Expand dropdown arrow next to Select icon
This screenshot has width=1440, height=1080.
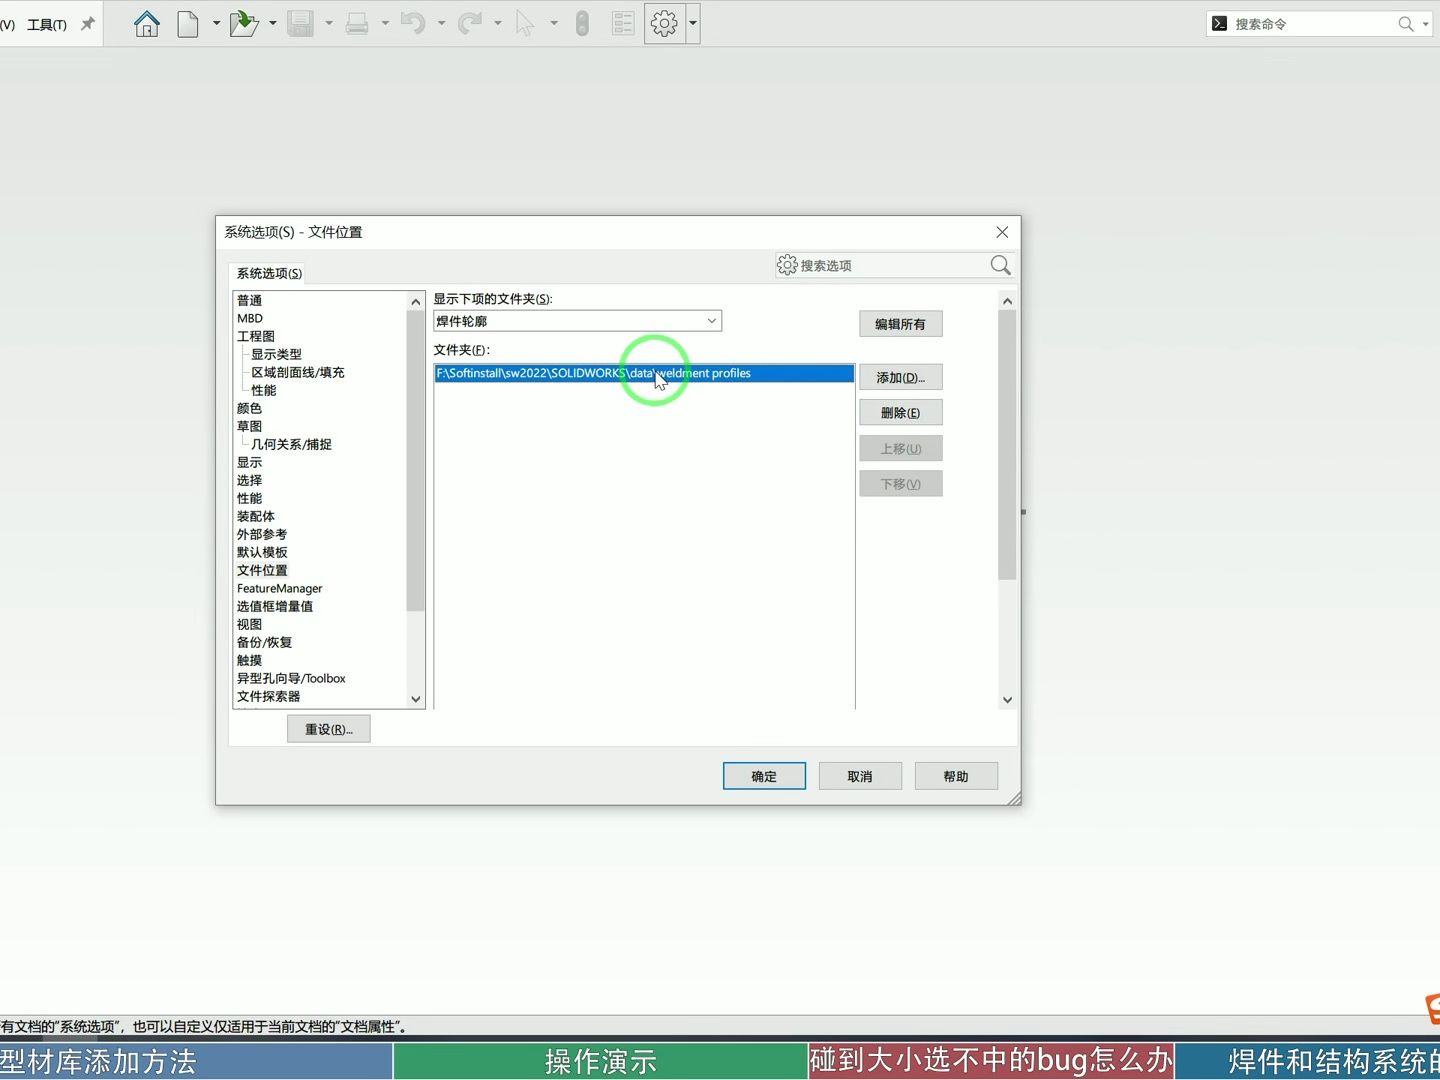coord(553,23)
